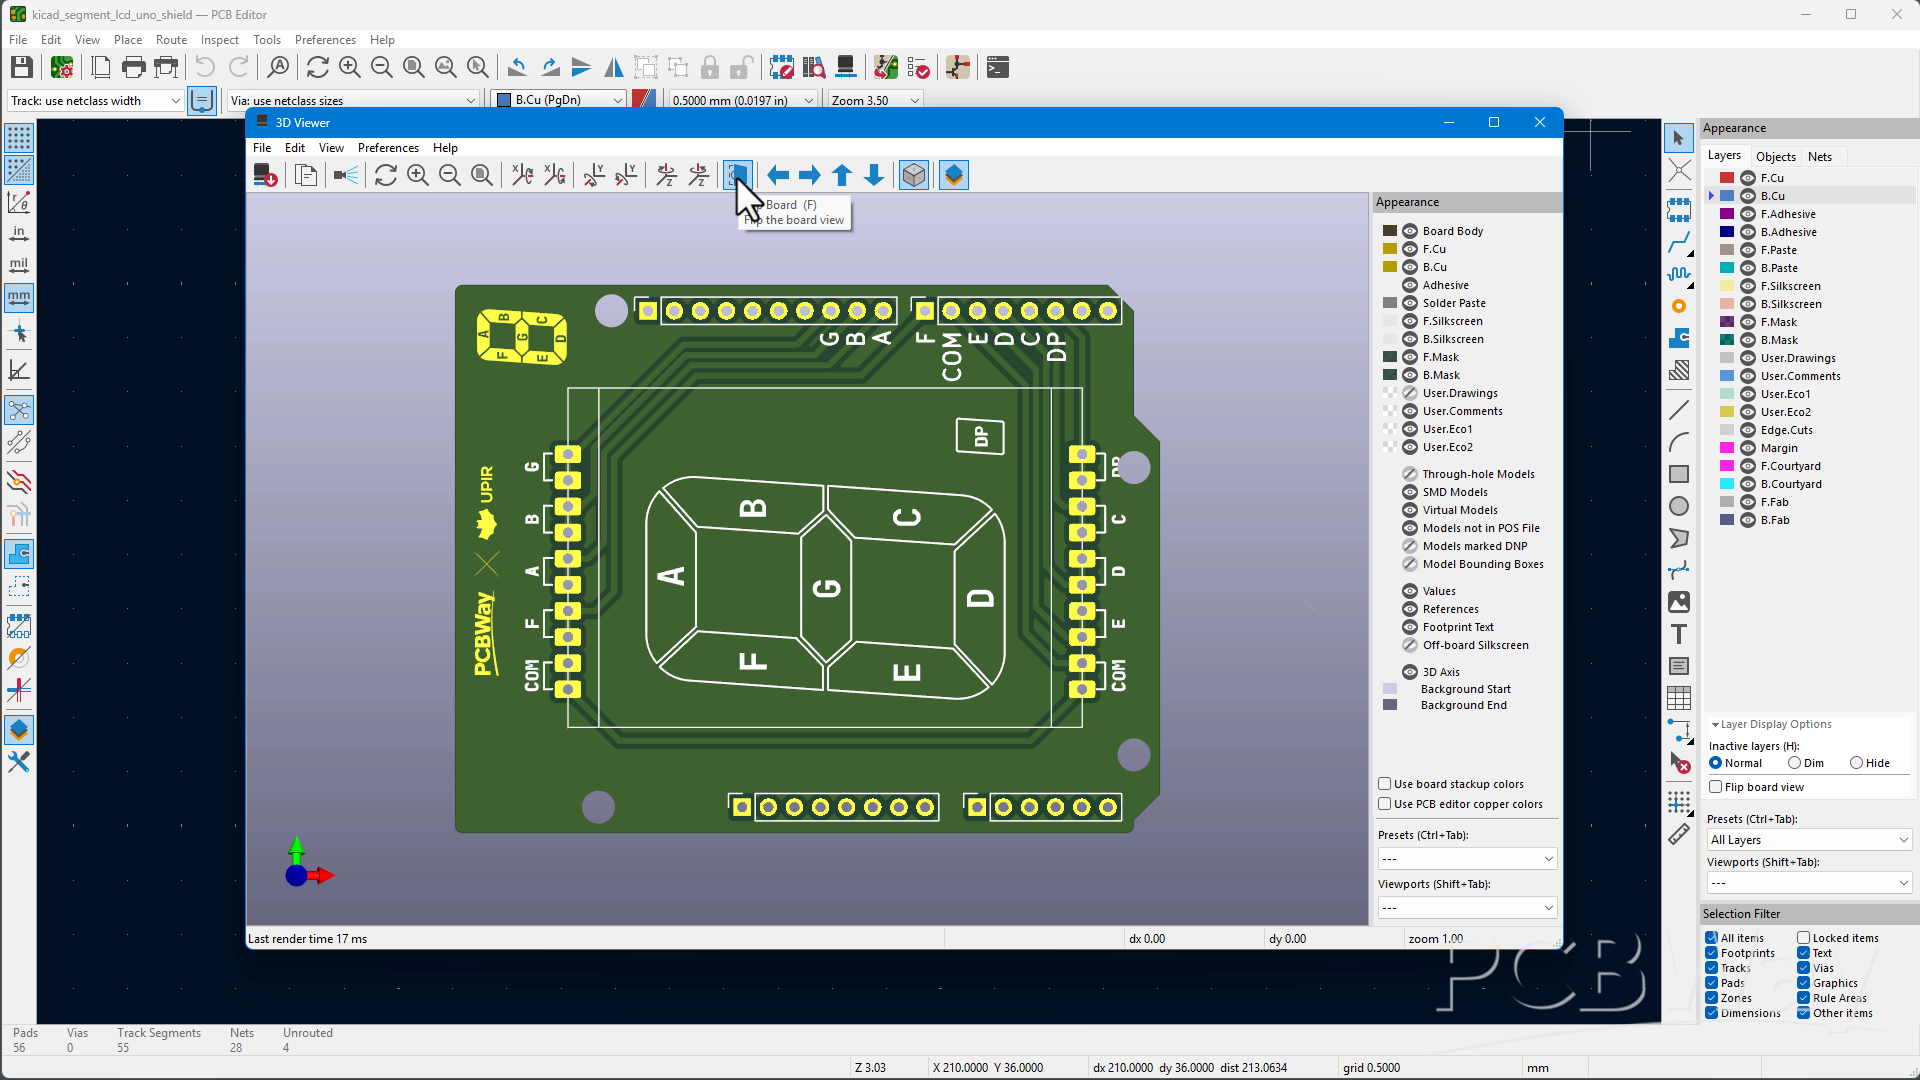This screenshot has height=1080, width=1920.
Task: Uncheck the Footprints selection filter
Action: click(1712, 953)
